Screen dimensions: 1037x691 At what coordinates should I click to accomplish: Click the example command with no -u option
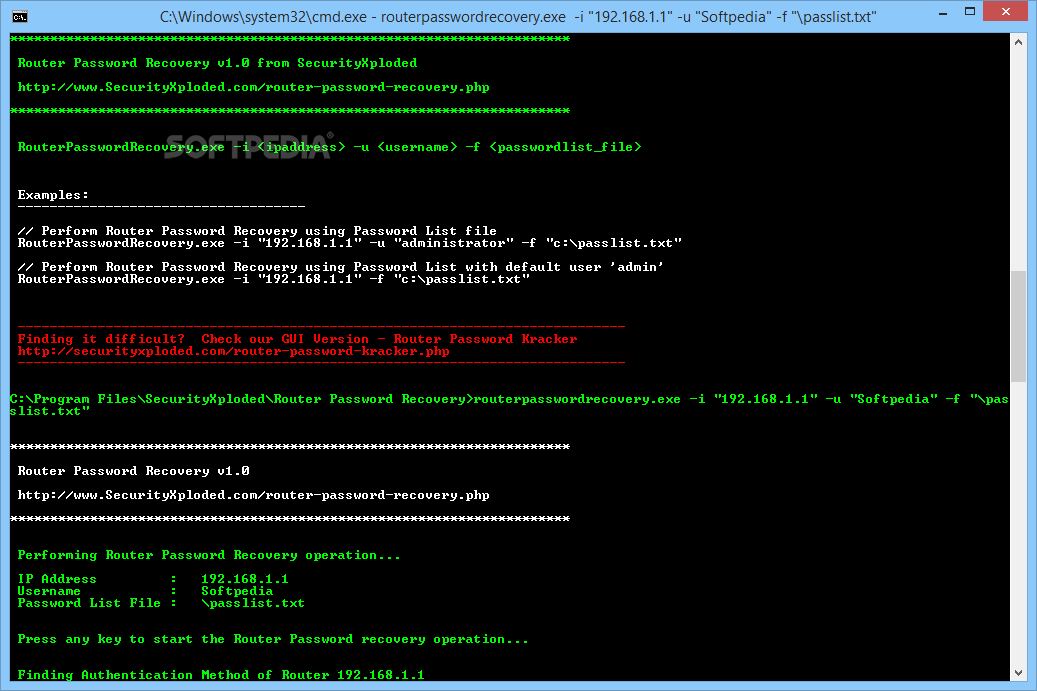click(x=273, y=279)
